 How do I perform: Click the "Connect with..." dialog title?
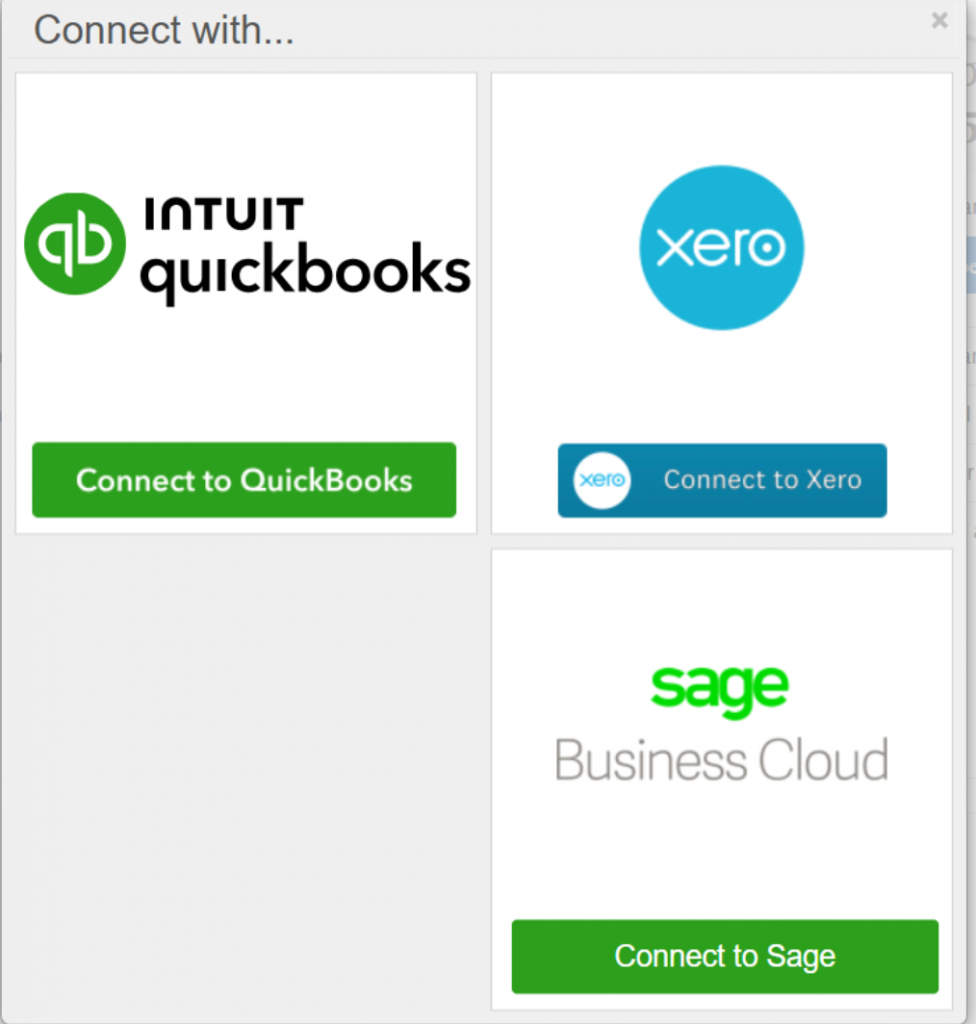pyautogui.click(x=164, y=30)
